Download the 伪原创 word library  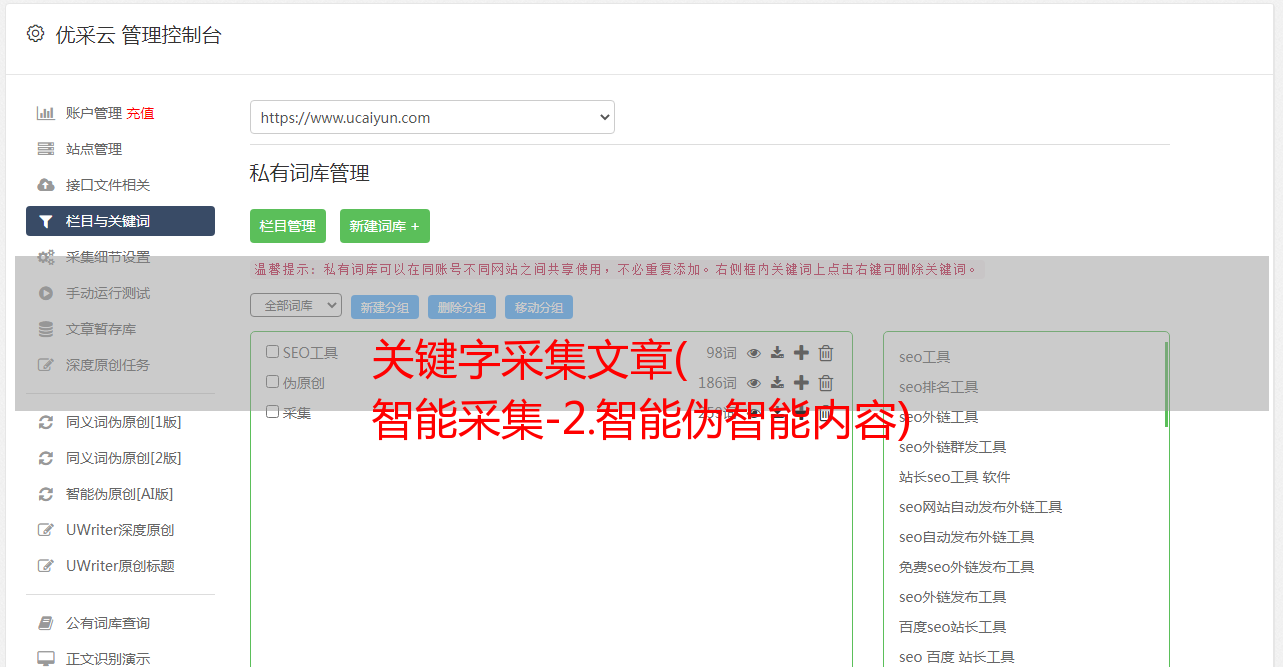(777, 382)
